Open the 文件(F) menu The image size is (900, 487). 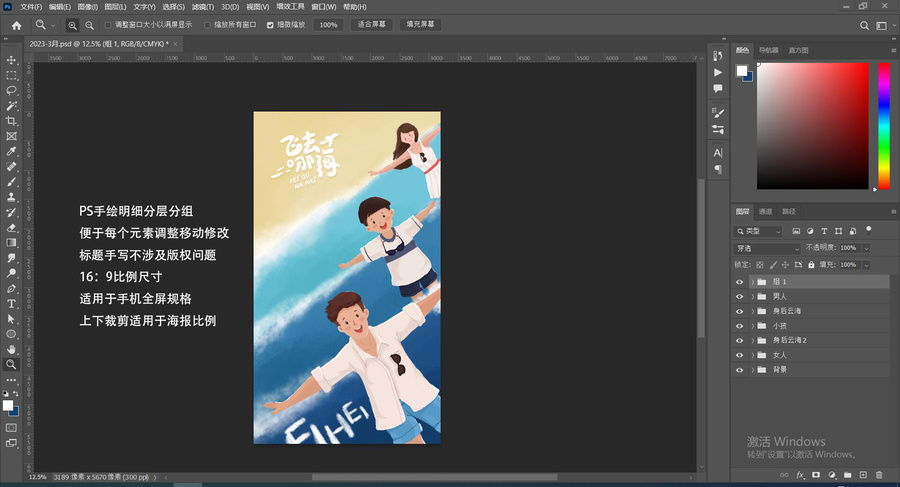(31, 7)
